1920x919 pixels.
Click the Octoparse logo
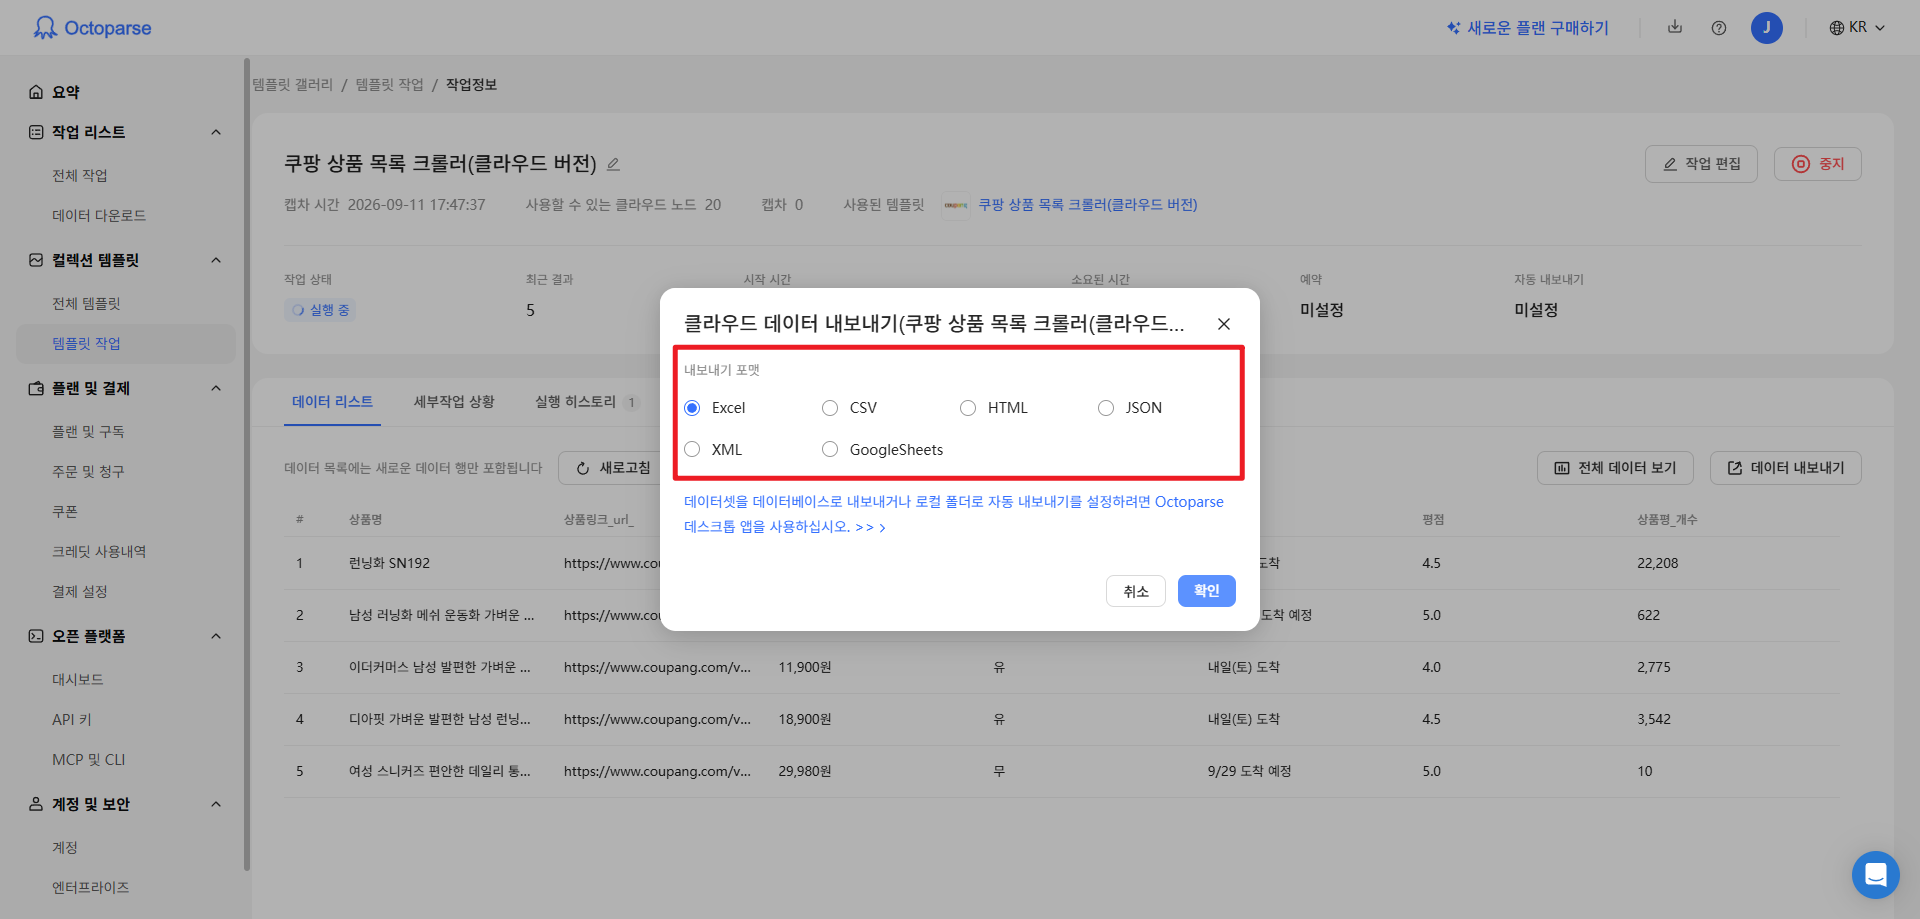(x=92, y=28)
